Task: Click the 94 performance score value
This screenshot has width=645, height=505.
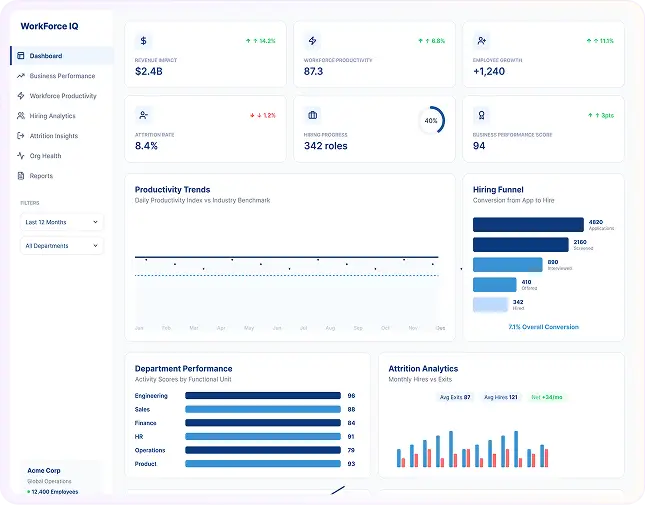Action: 479,146
